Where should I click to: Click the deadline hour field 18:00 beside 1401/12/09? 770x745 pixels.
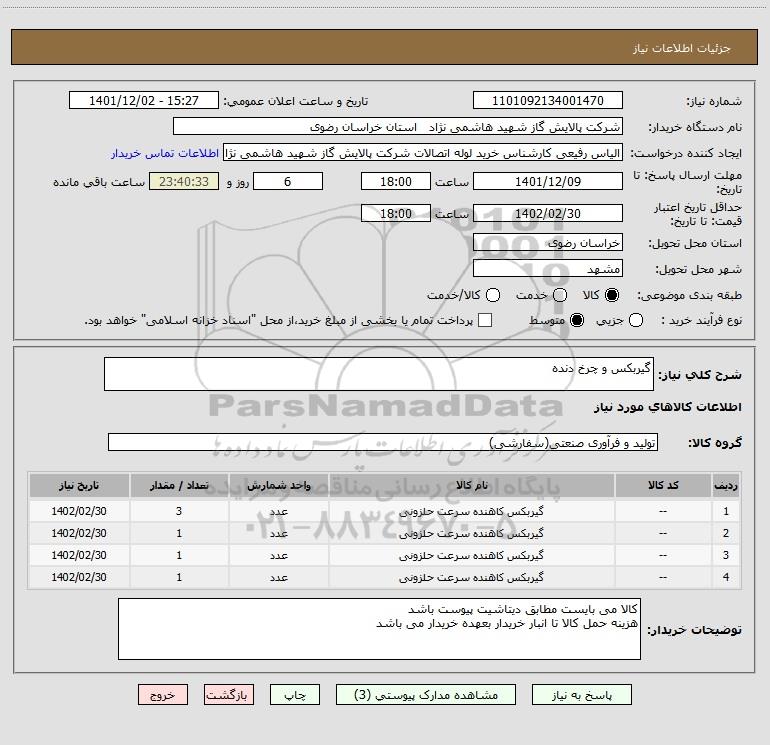[x=396, y=181]
